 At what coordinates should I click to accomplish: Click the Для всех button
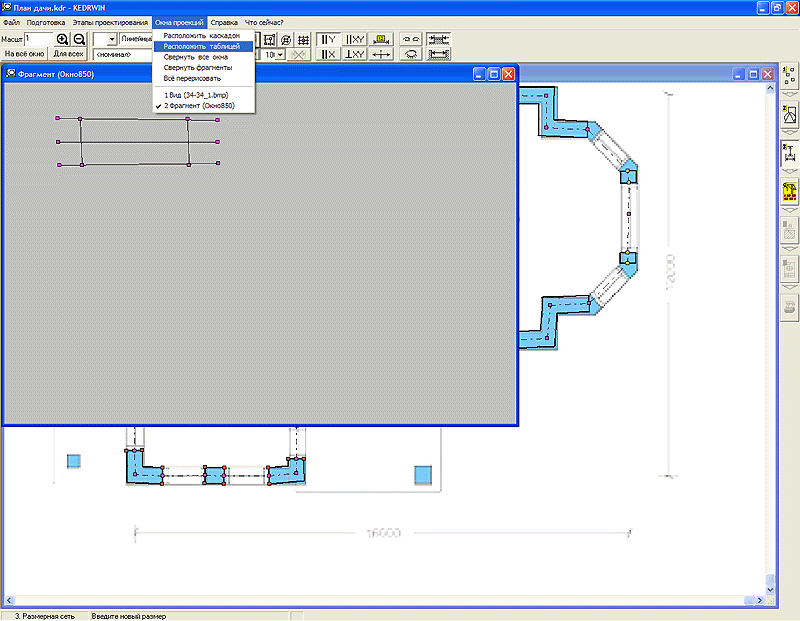(68, 54)
